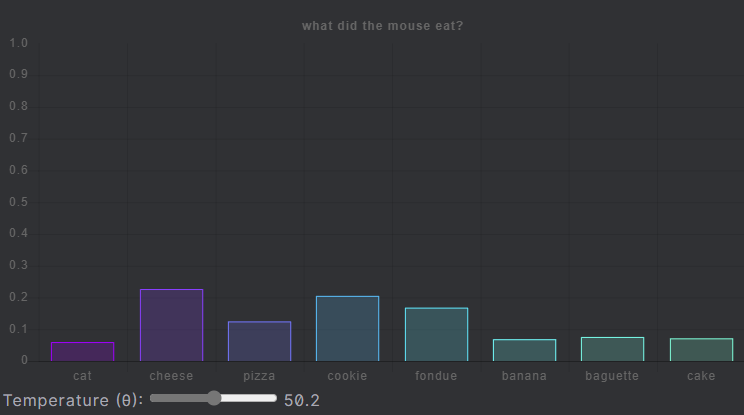The height and width of the screenshot is (415, 744).
Task: Click the 'cat' axis label
Action: (83, 376)
